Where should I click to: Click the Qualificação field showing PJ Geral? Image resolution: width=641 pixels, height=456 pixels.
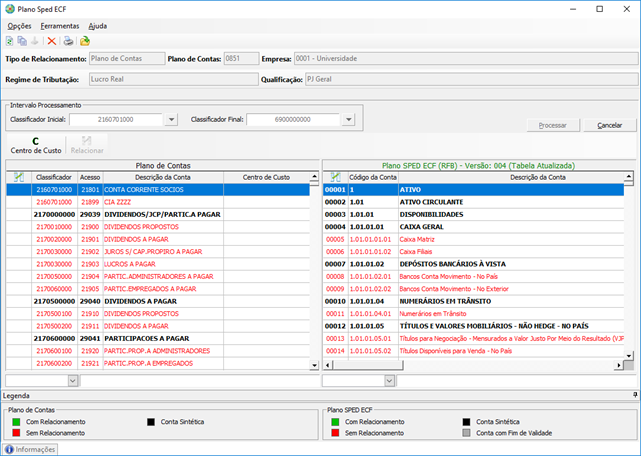(472, 79)
